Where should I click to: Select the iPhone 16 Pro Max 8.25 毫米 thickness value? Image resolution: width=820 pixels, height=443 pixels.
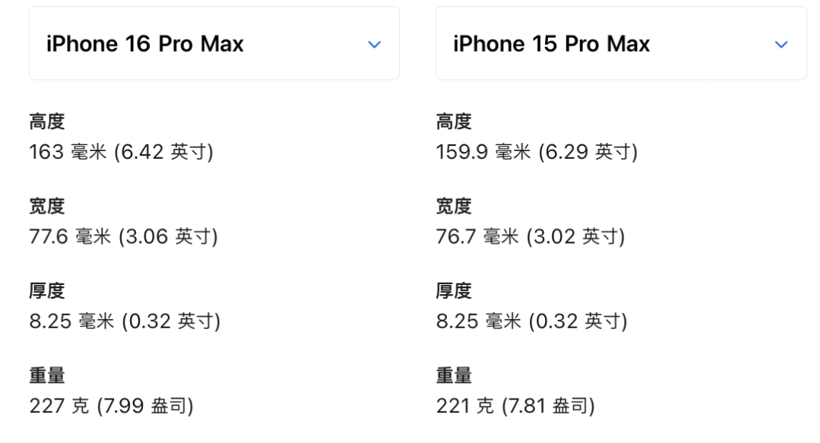coord(125,321)
